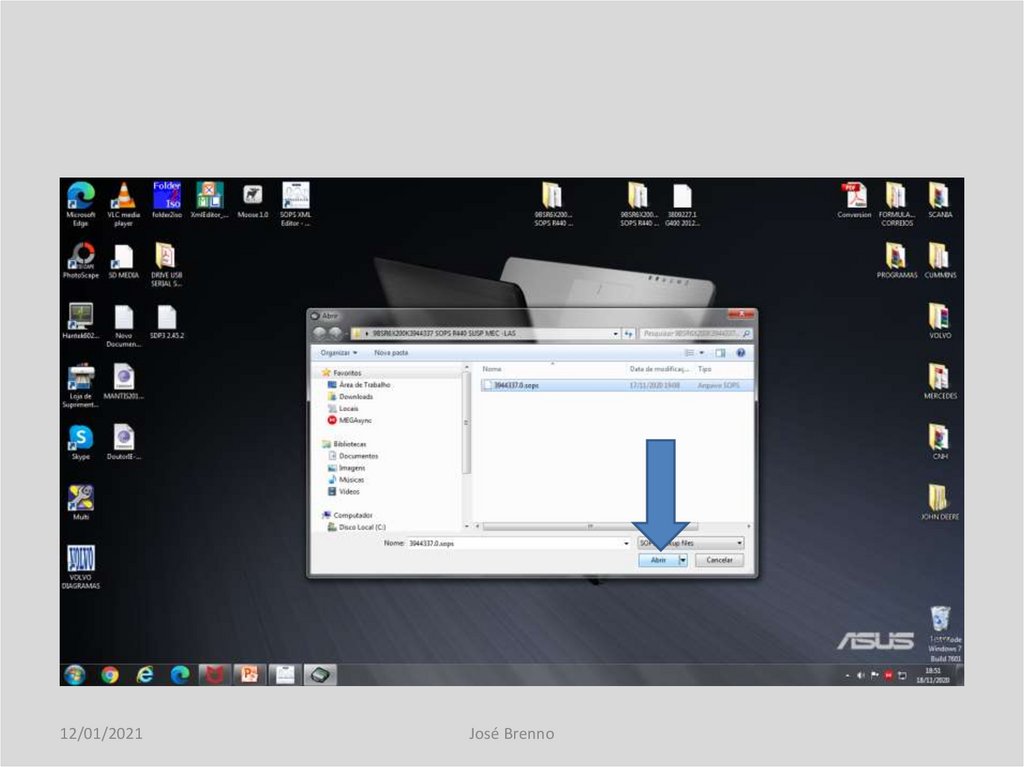Expand the file type filter dropdown
This screenshot has height=767, width=1024.
coord(739,543)
